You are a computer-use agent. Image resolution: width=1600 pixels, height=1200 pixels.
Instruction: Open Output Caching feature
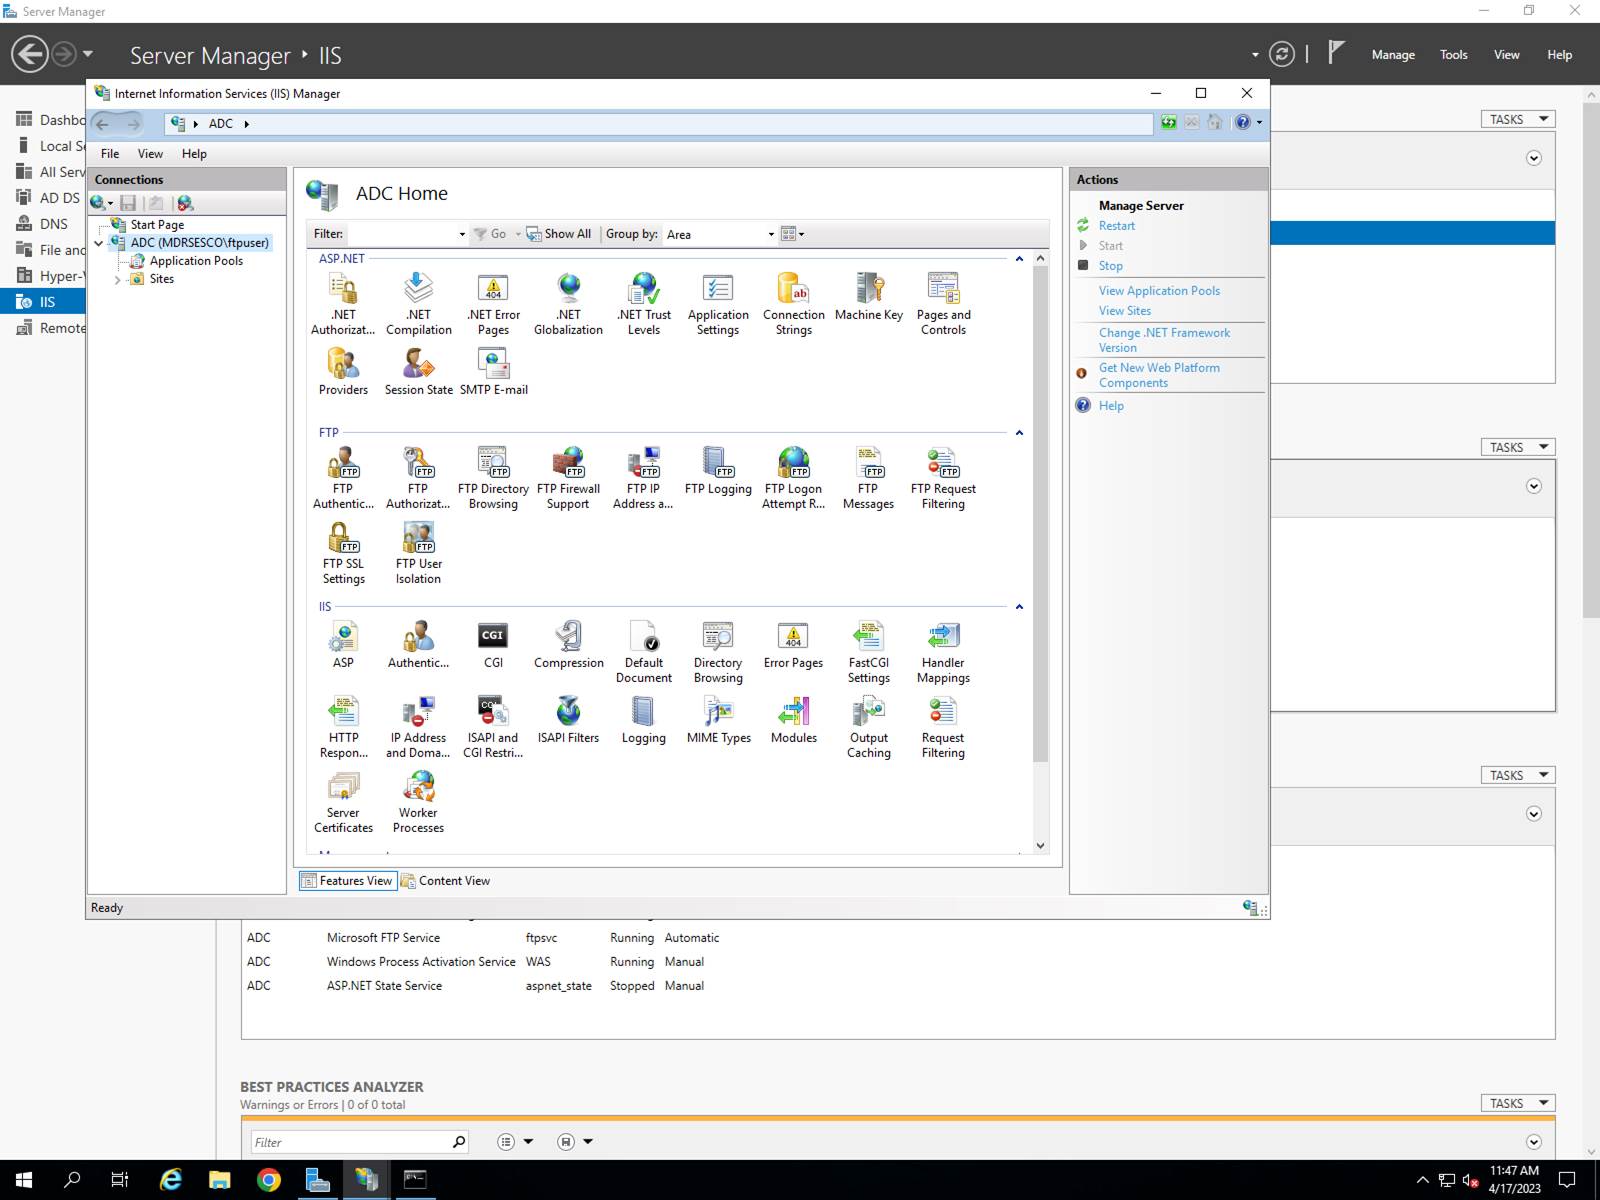[869, 727]
